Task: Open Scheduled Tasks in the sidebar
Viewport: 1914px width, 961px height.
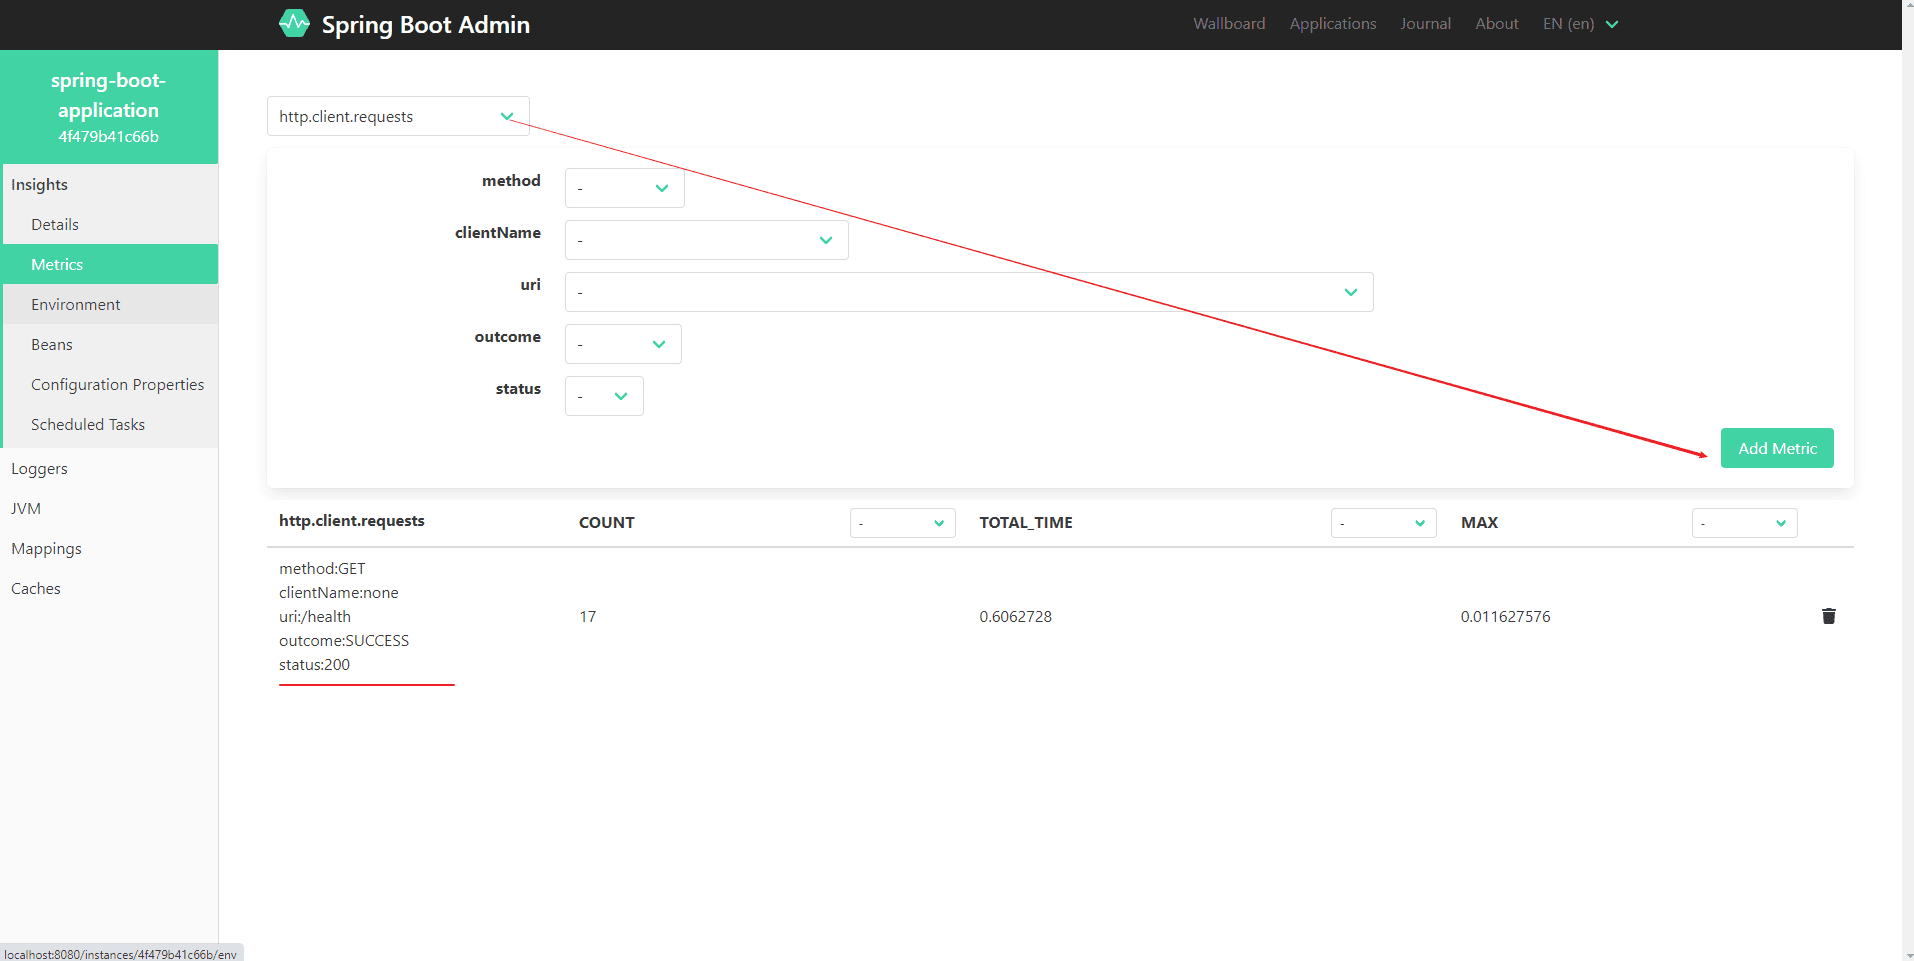Action: point(88,424)
